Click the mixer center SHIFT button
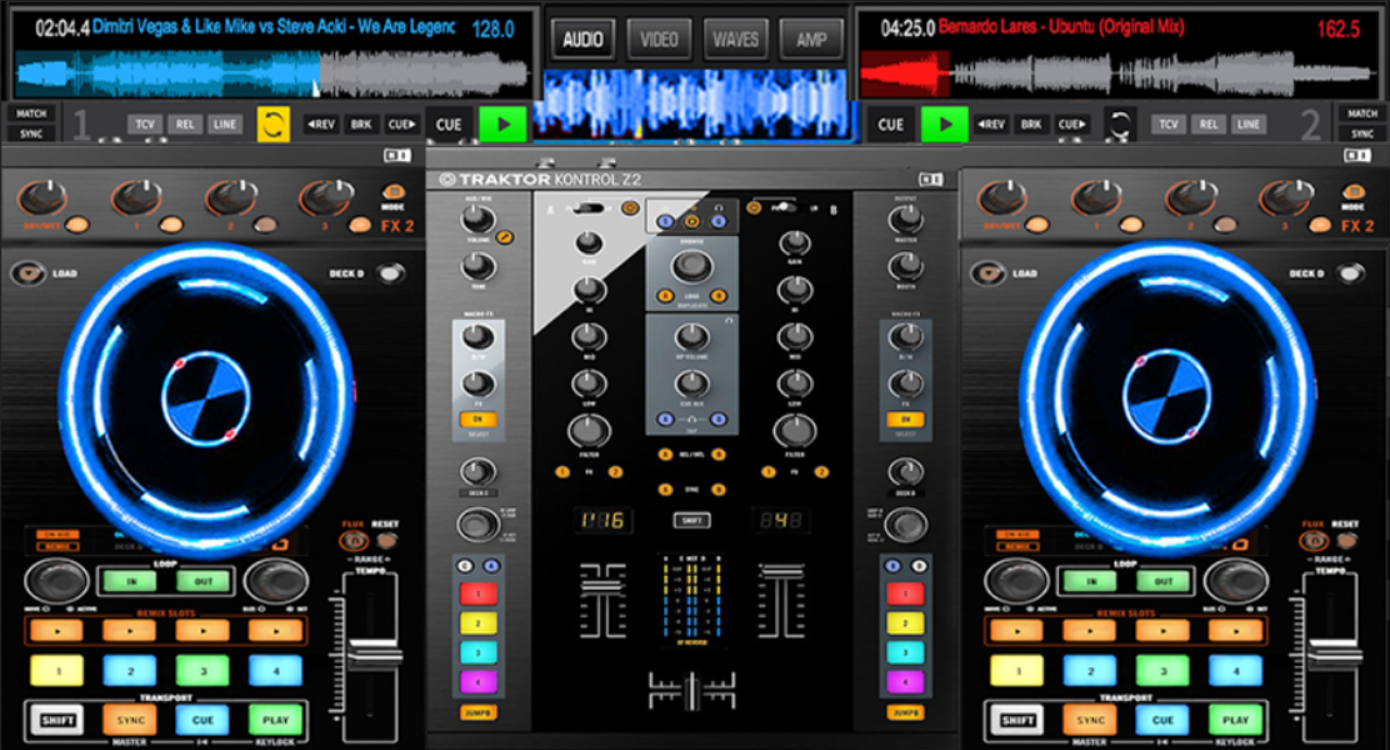 (692, 521)
